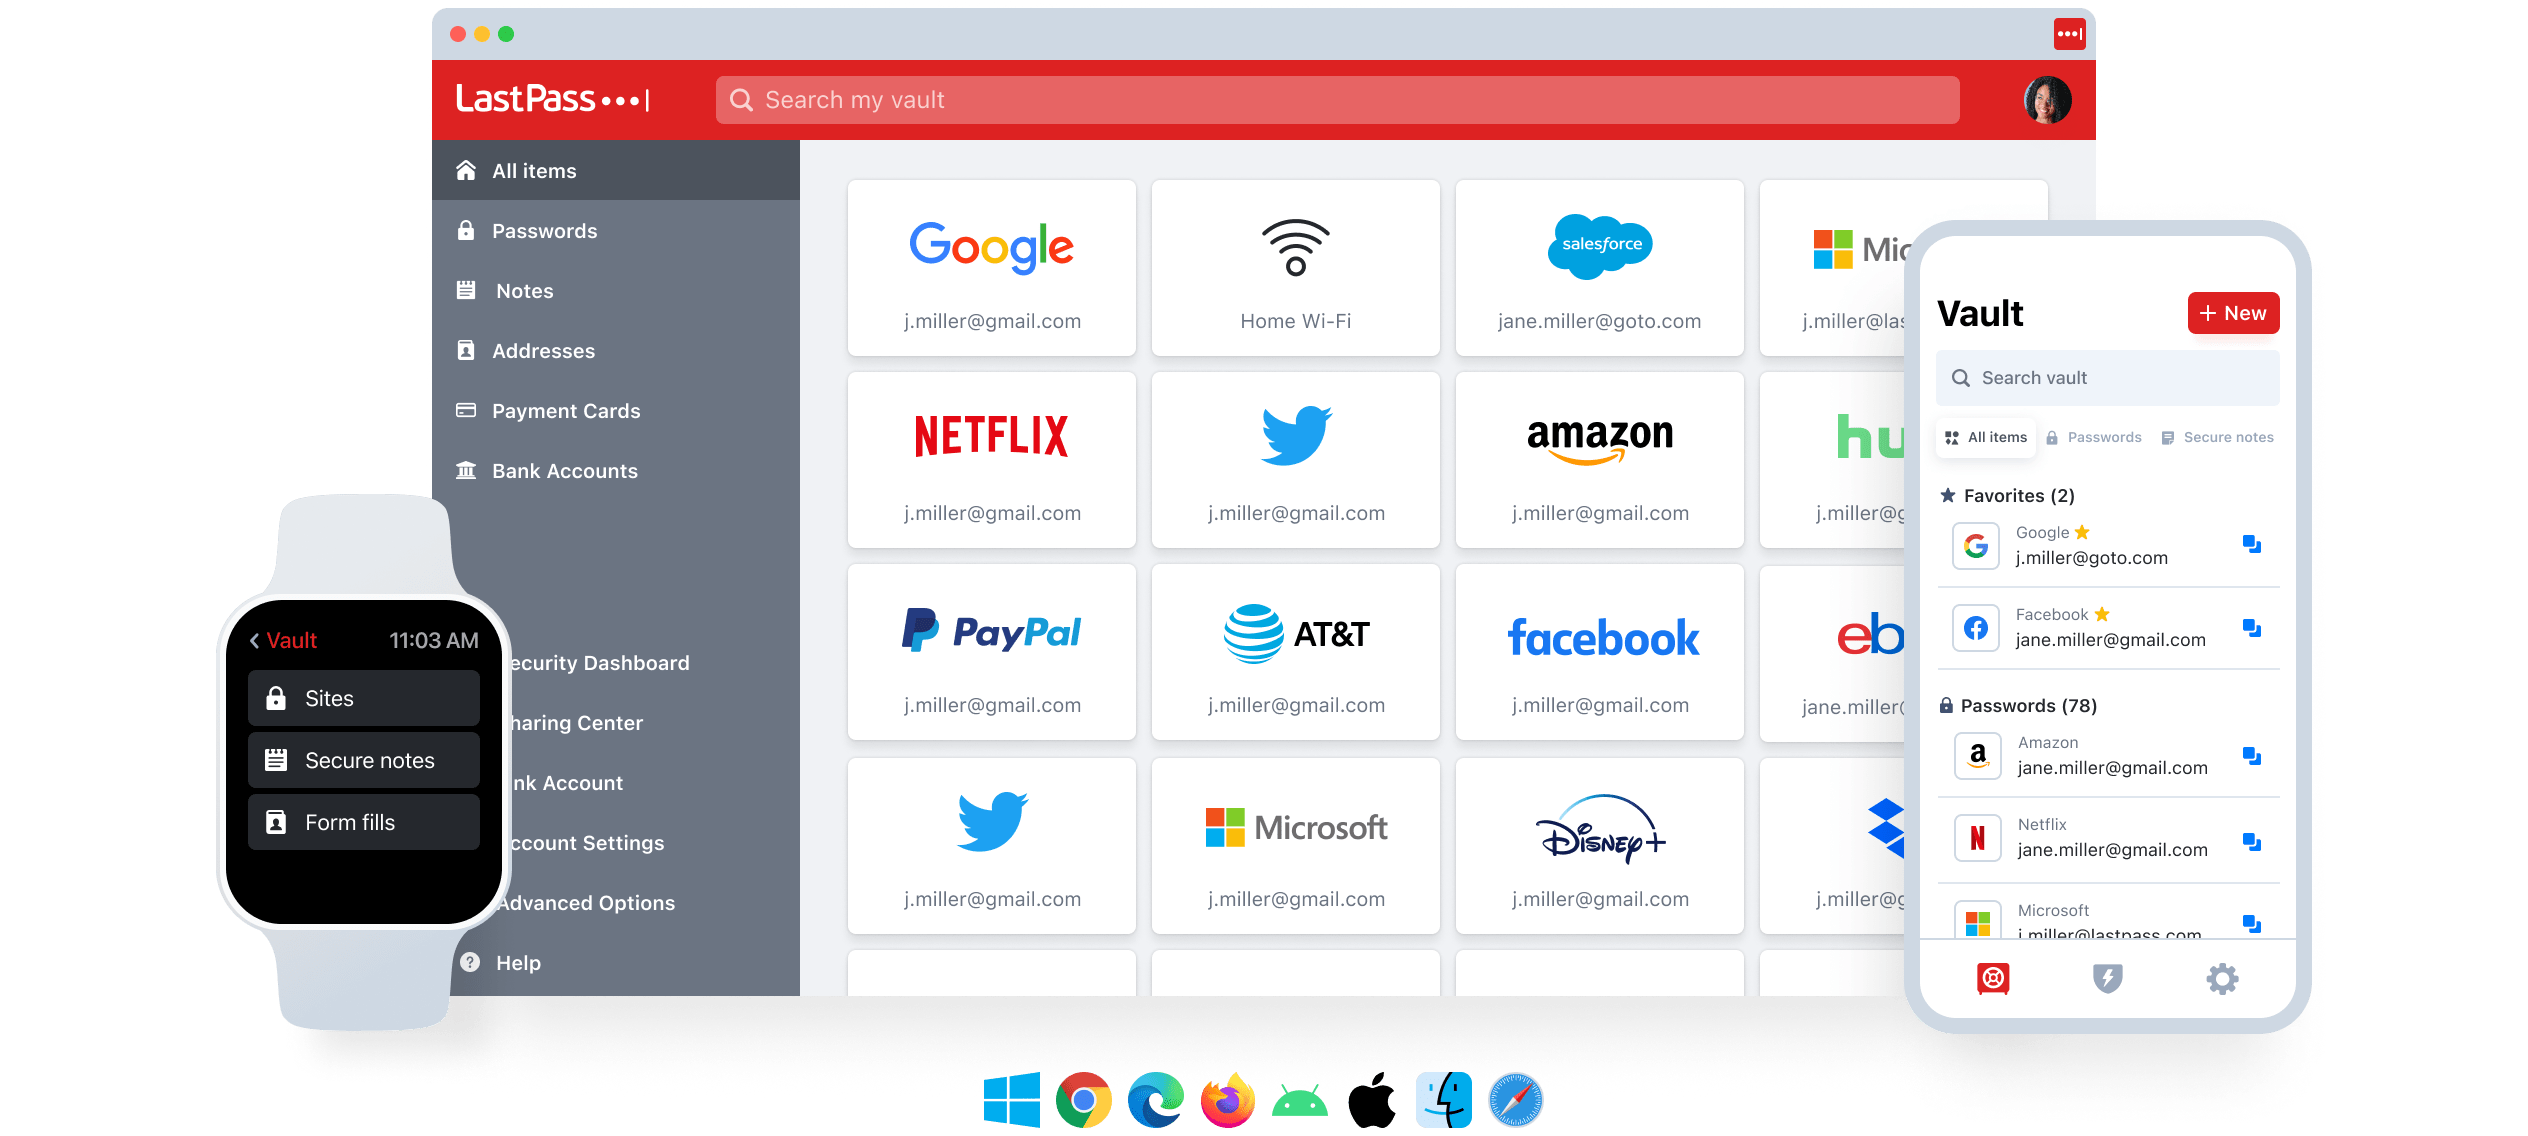Image resolution: width=2528 pixels, height=1136 pixels.
Task: Open the settings gear on mobile app
Action: (2221, 978)
